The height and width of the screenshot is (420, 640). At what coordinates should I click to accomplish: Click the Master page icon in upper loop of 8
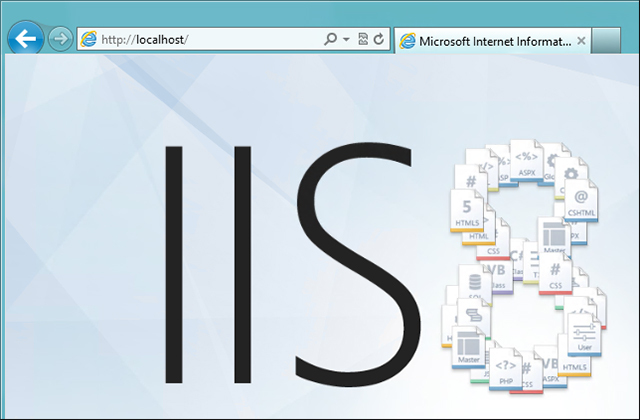[554, 236]
